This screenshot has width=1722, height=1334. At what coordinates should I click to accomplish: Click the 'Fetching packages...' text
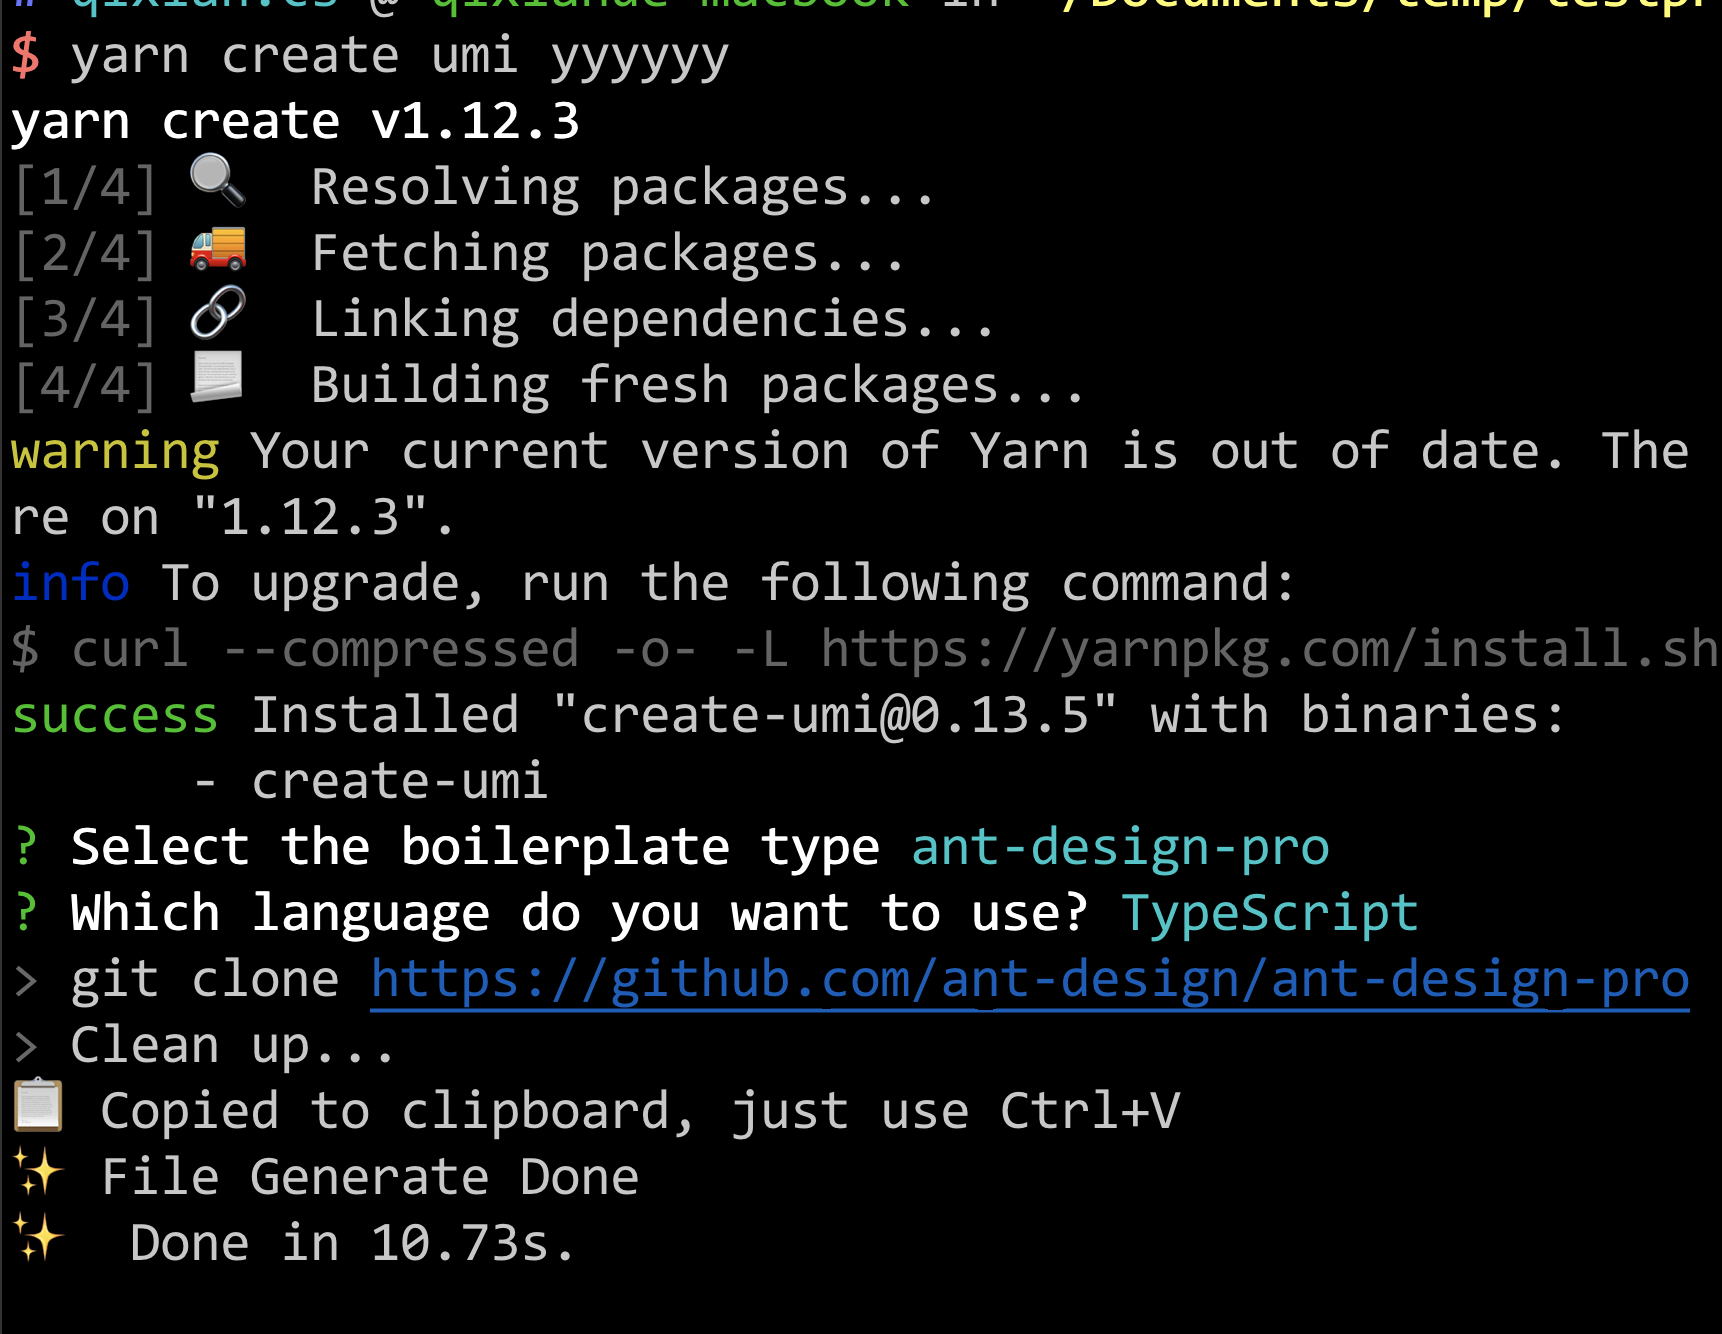point(607,254)
